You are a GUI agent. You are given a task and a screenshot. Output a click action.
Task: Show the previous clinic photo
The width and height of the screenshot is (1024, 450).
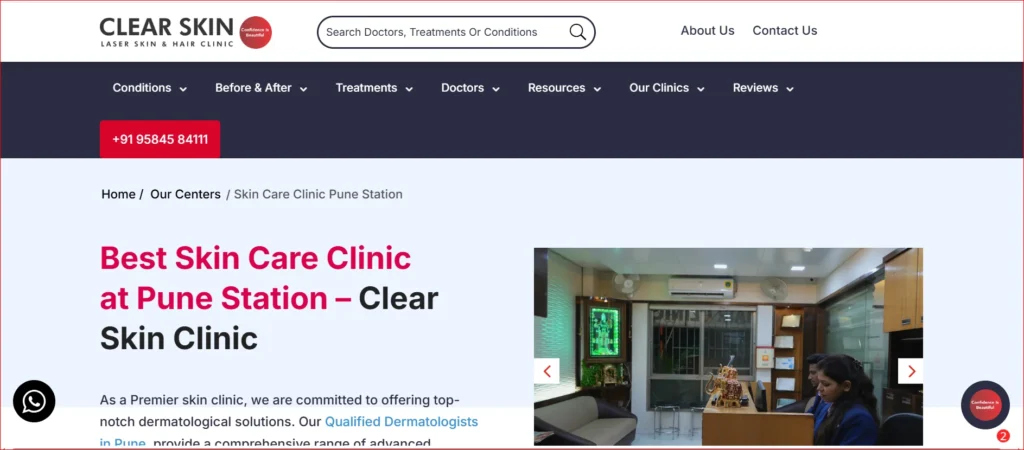click(x=547, y=371)
